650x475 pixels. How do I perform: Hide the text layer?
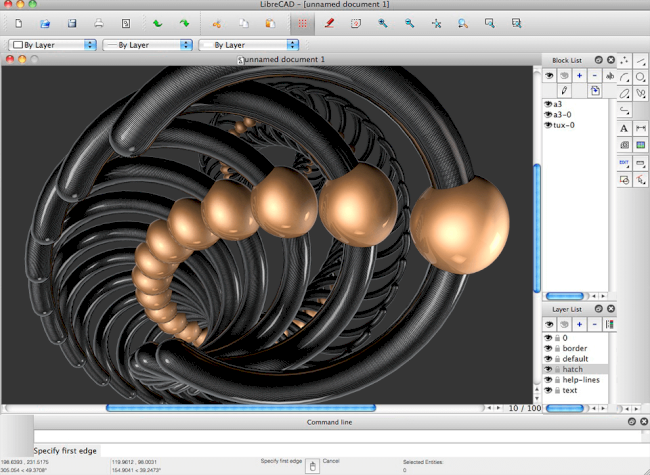(x=548, y=390)
